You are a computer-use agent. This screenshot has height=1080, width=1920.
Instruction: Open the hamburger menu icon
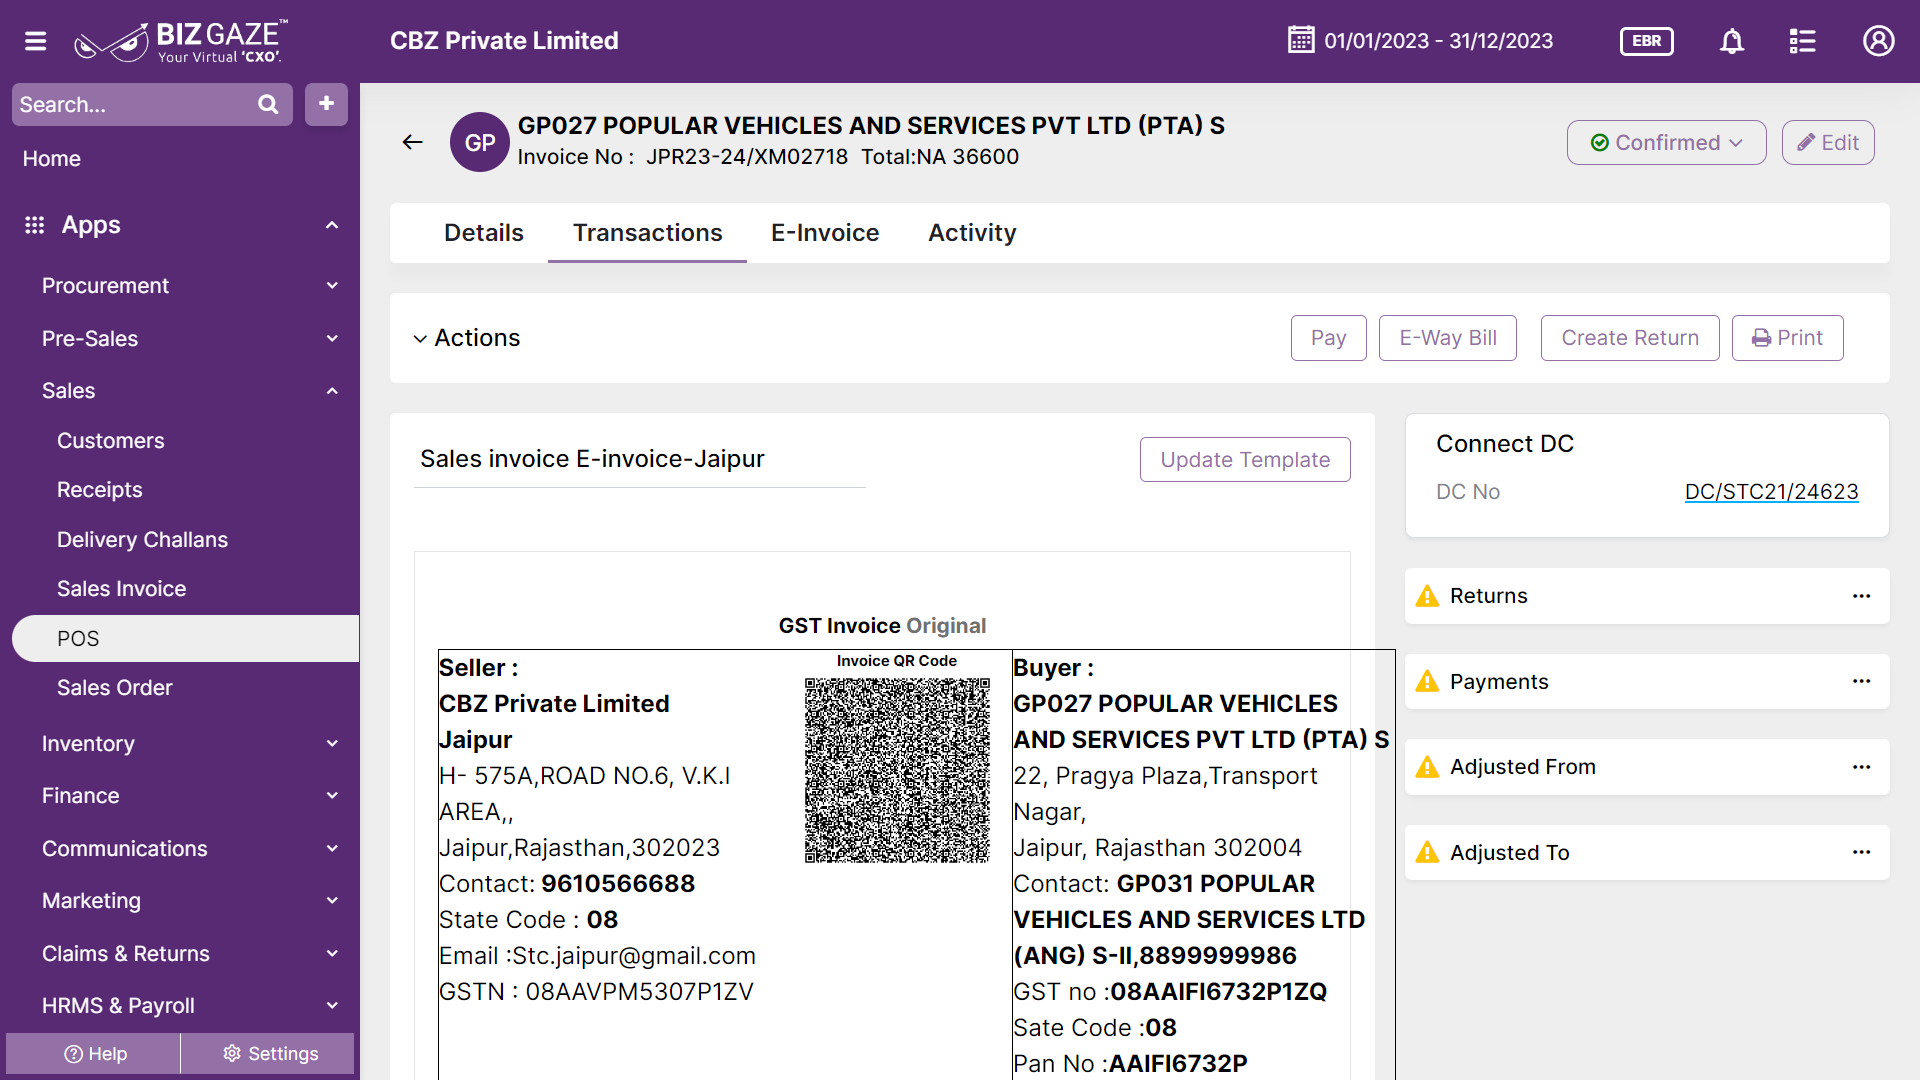tap(36, 41)
